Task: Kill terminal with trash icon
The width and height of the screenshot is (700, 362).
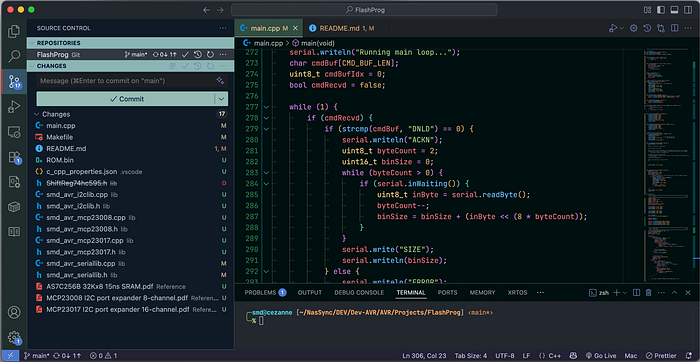Action: pyautogui.click(x=649, y=293)
